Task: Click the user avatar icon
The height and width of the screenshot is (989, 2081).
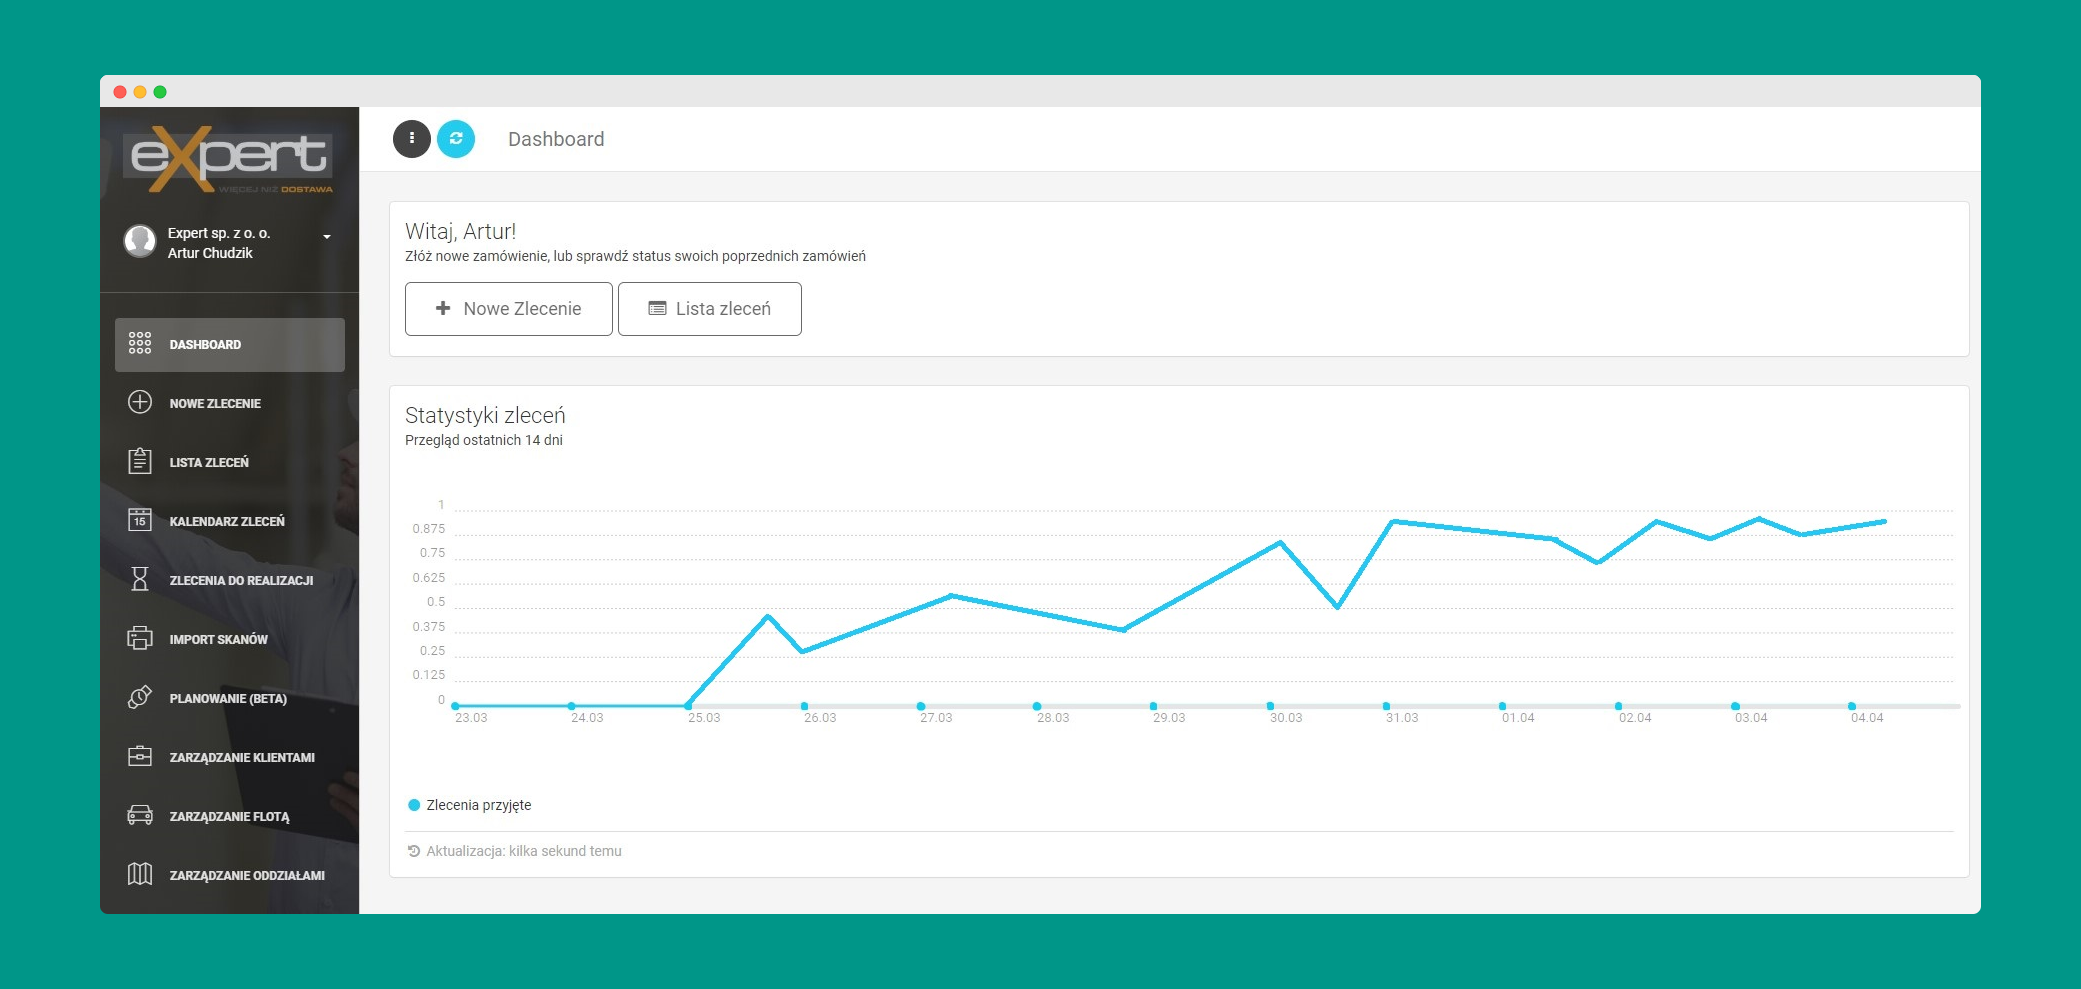Action: (140, 241)
